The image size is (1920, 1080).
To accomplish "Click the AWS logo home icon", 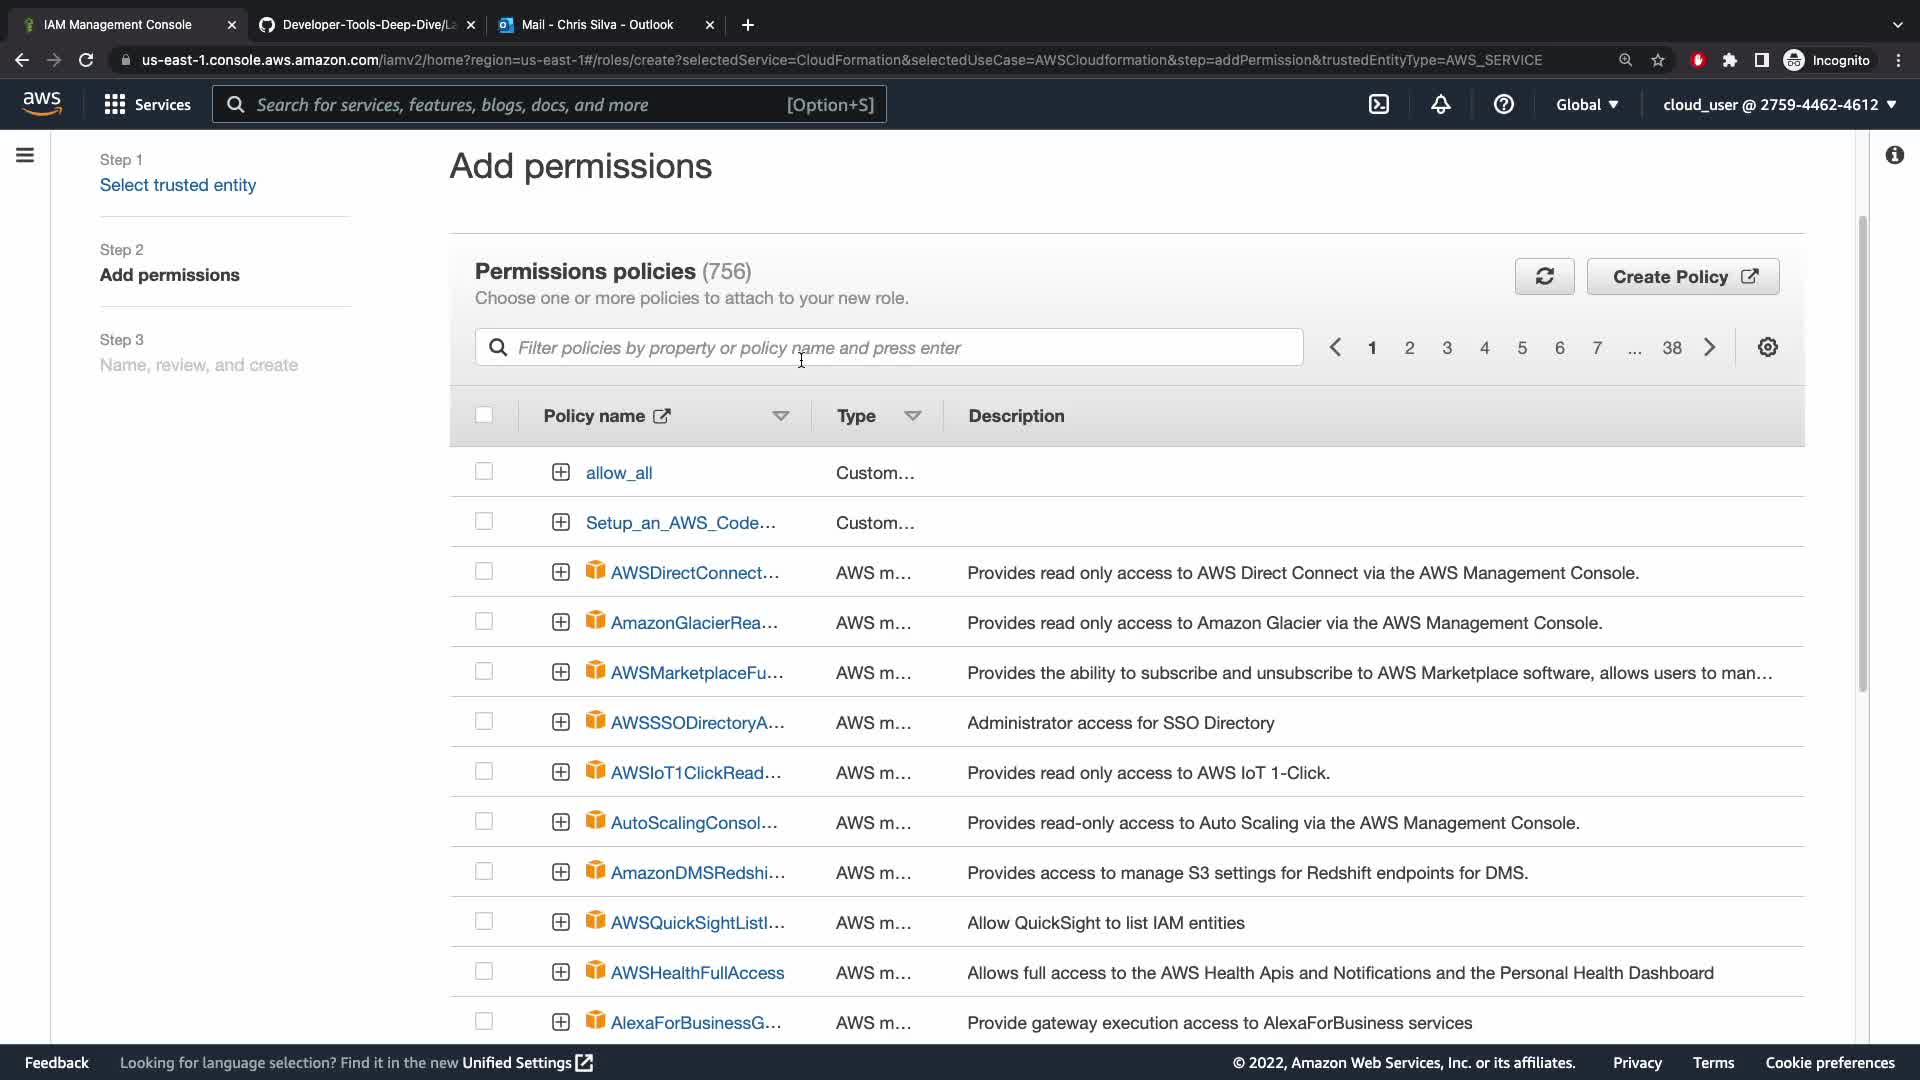I will [42, 104].
